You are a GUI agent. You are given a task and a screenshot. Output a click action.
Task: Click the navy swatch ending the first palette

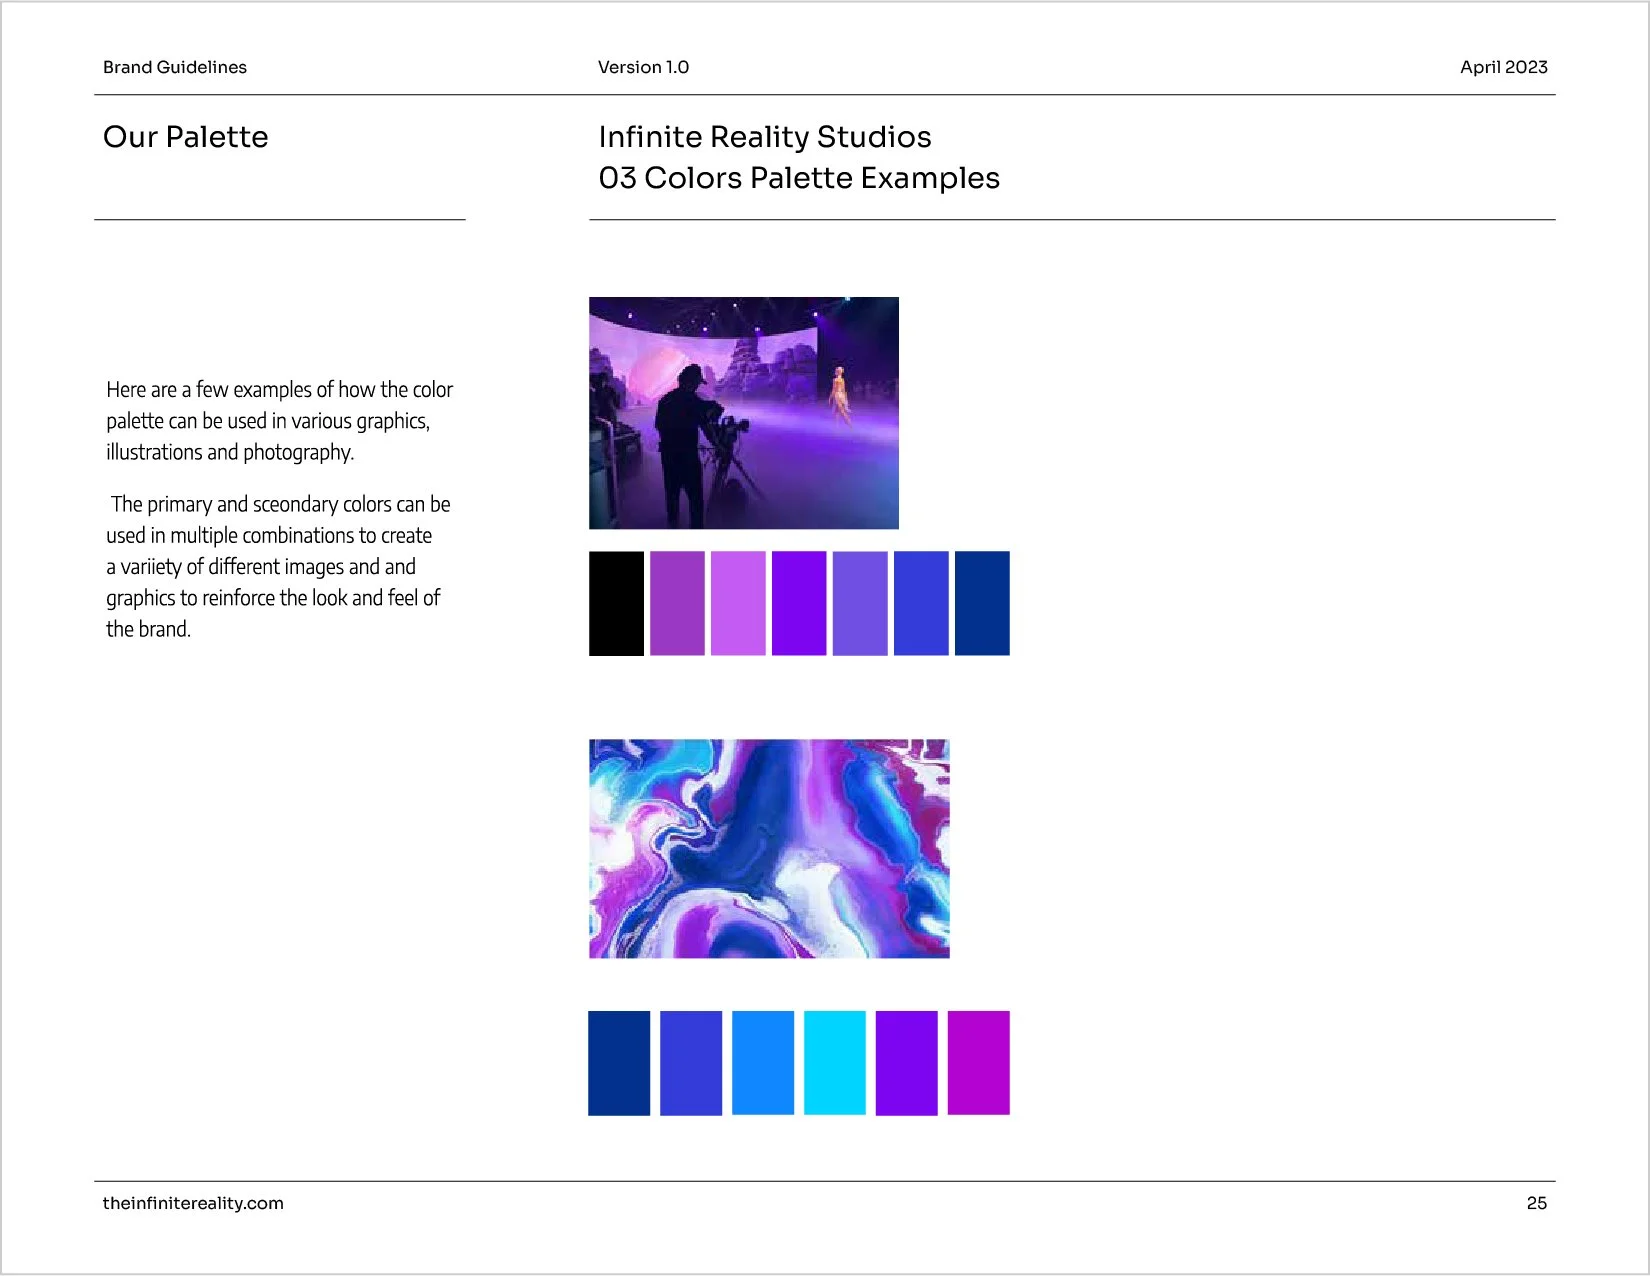(x=982, y=602)
